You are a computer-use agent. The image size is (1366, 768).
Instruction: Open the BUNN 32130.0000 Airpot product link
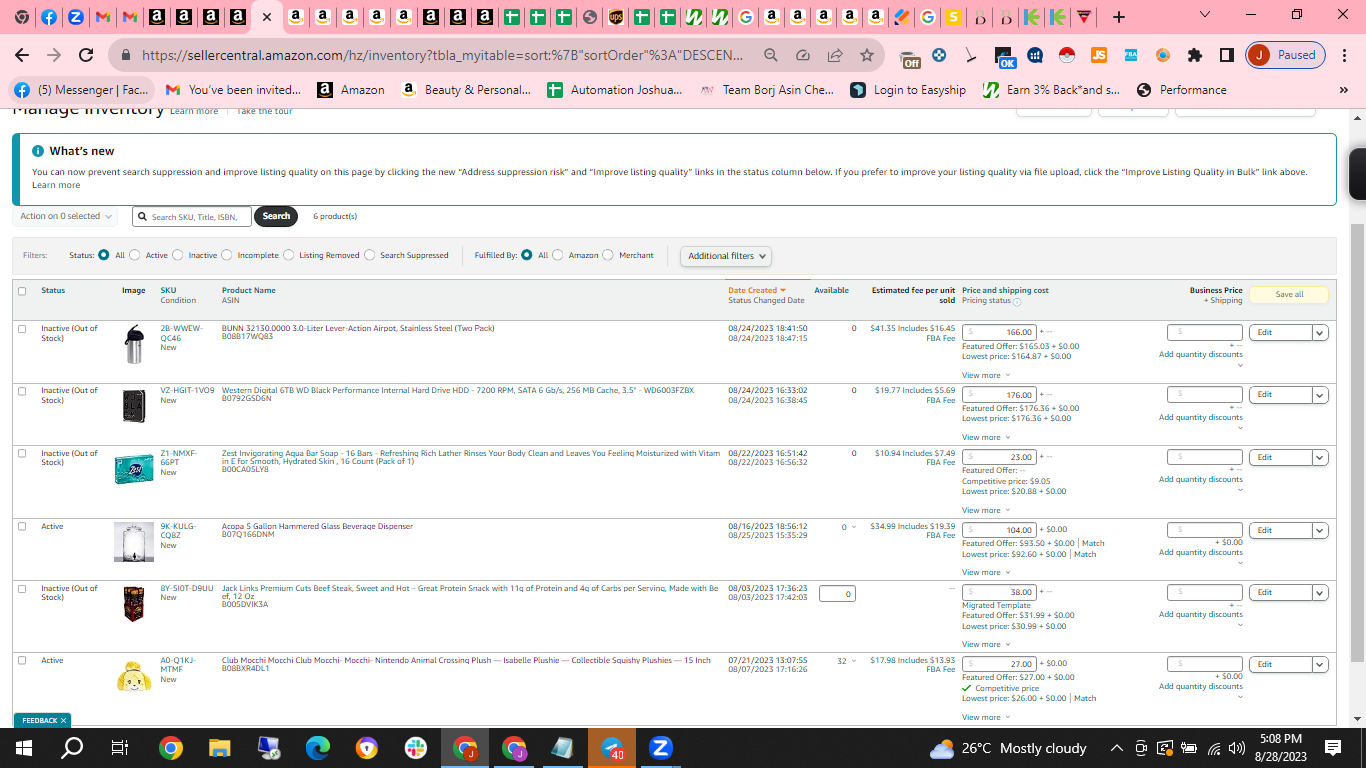(358, 328)
